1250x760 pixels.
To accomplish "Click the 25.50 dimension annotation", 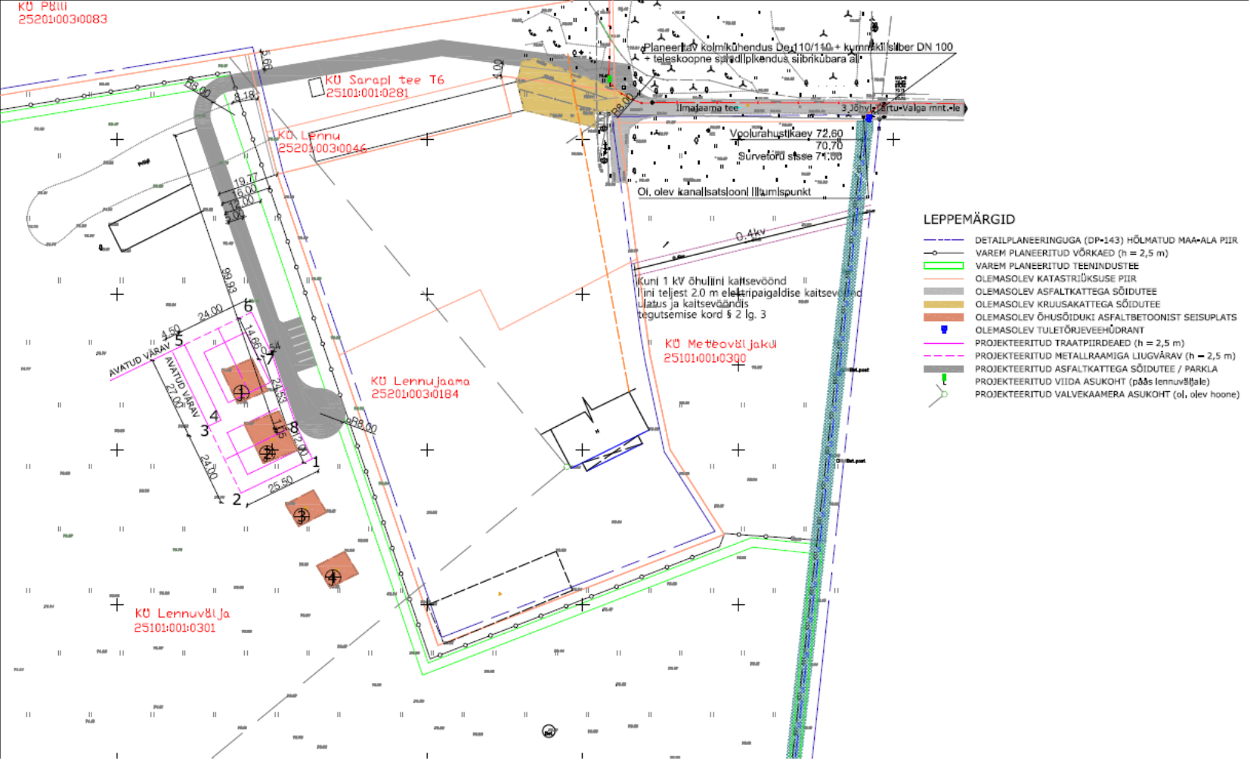I will click(281, 484).
